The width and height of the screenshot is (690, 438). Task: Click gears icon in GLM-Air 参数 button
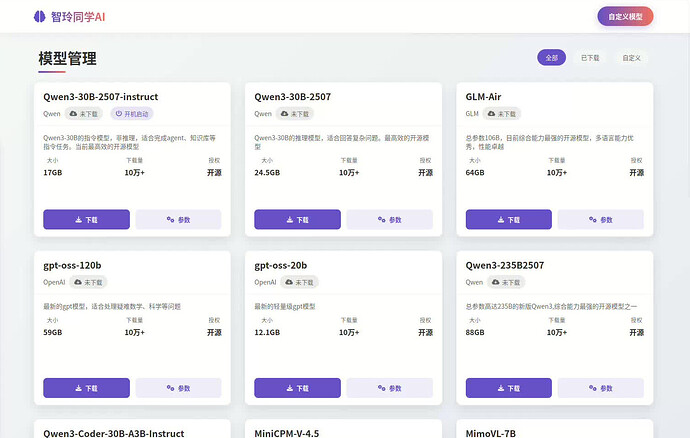[593, 219]
